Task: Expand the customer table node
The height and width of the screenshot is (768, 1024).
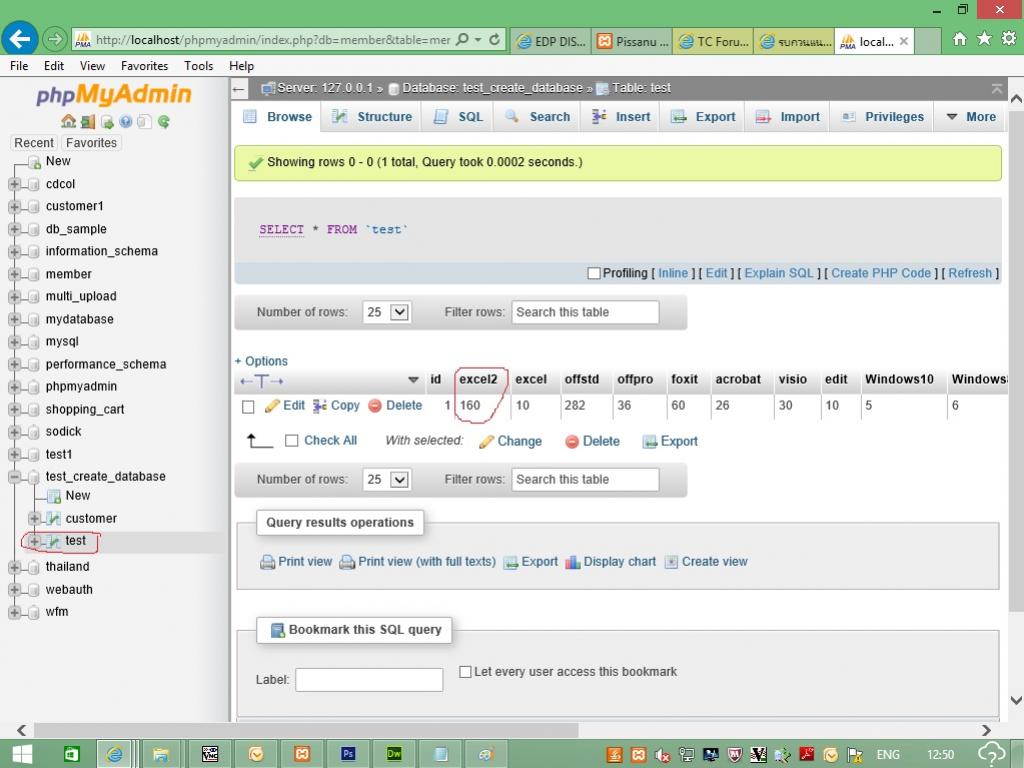Action: (x=34, y=519)
